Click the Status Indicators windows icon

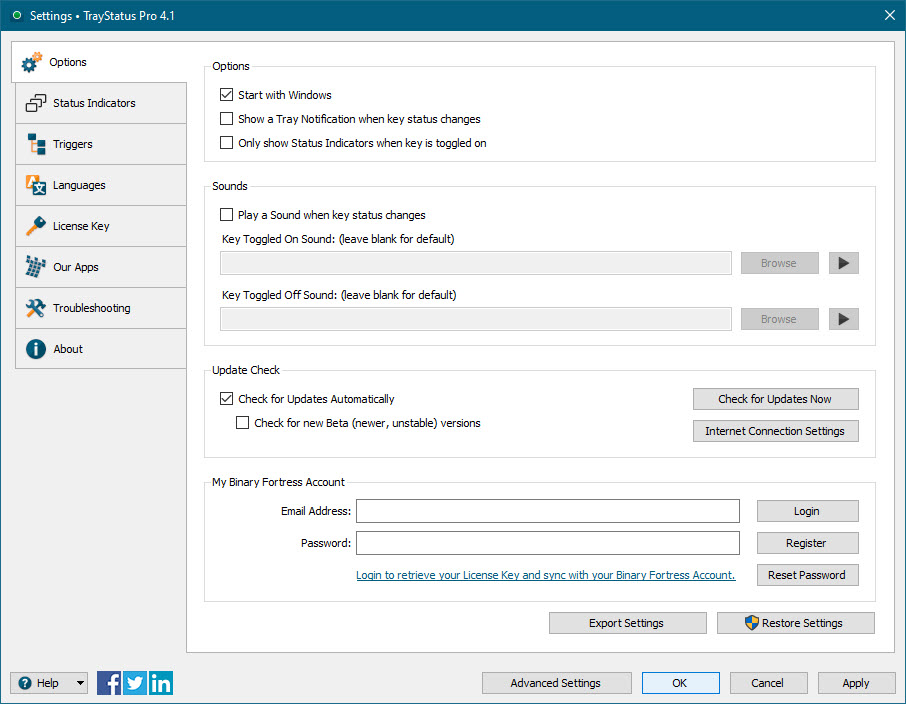click(x=36, y=103)
